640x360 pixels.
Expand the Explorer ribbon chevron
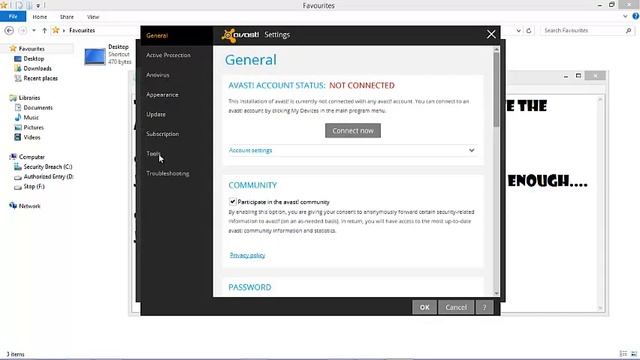pyautogui.click(x=625, y=17)
